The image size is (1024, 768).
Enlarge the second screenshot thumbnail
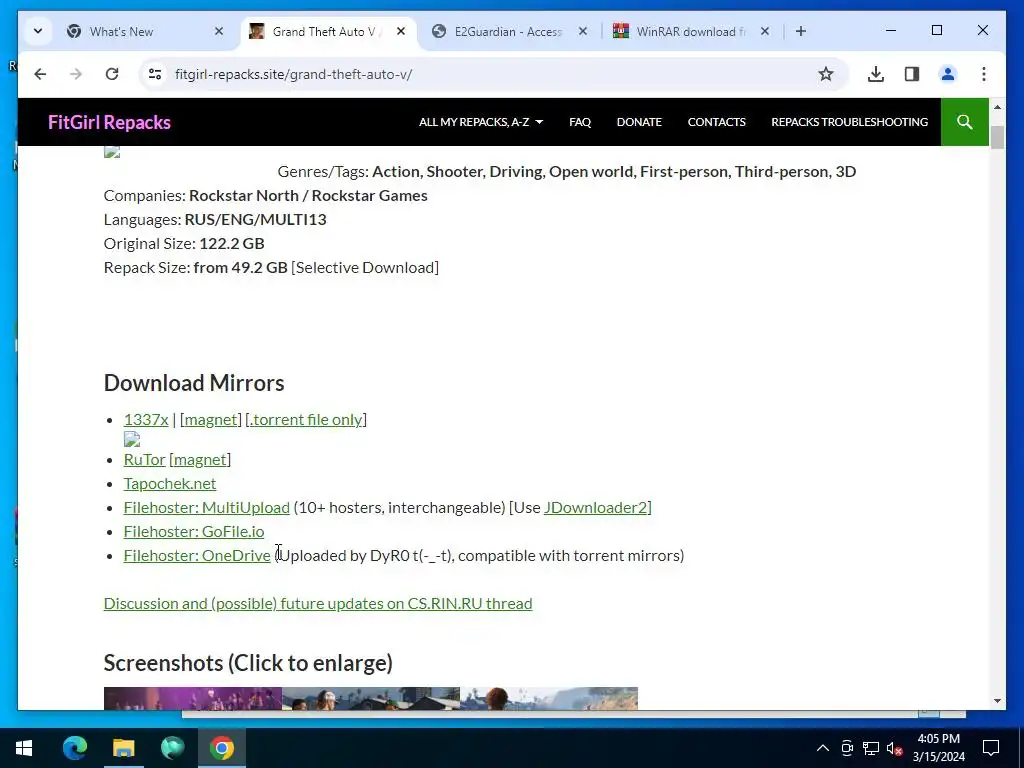[371, 698]
